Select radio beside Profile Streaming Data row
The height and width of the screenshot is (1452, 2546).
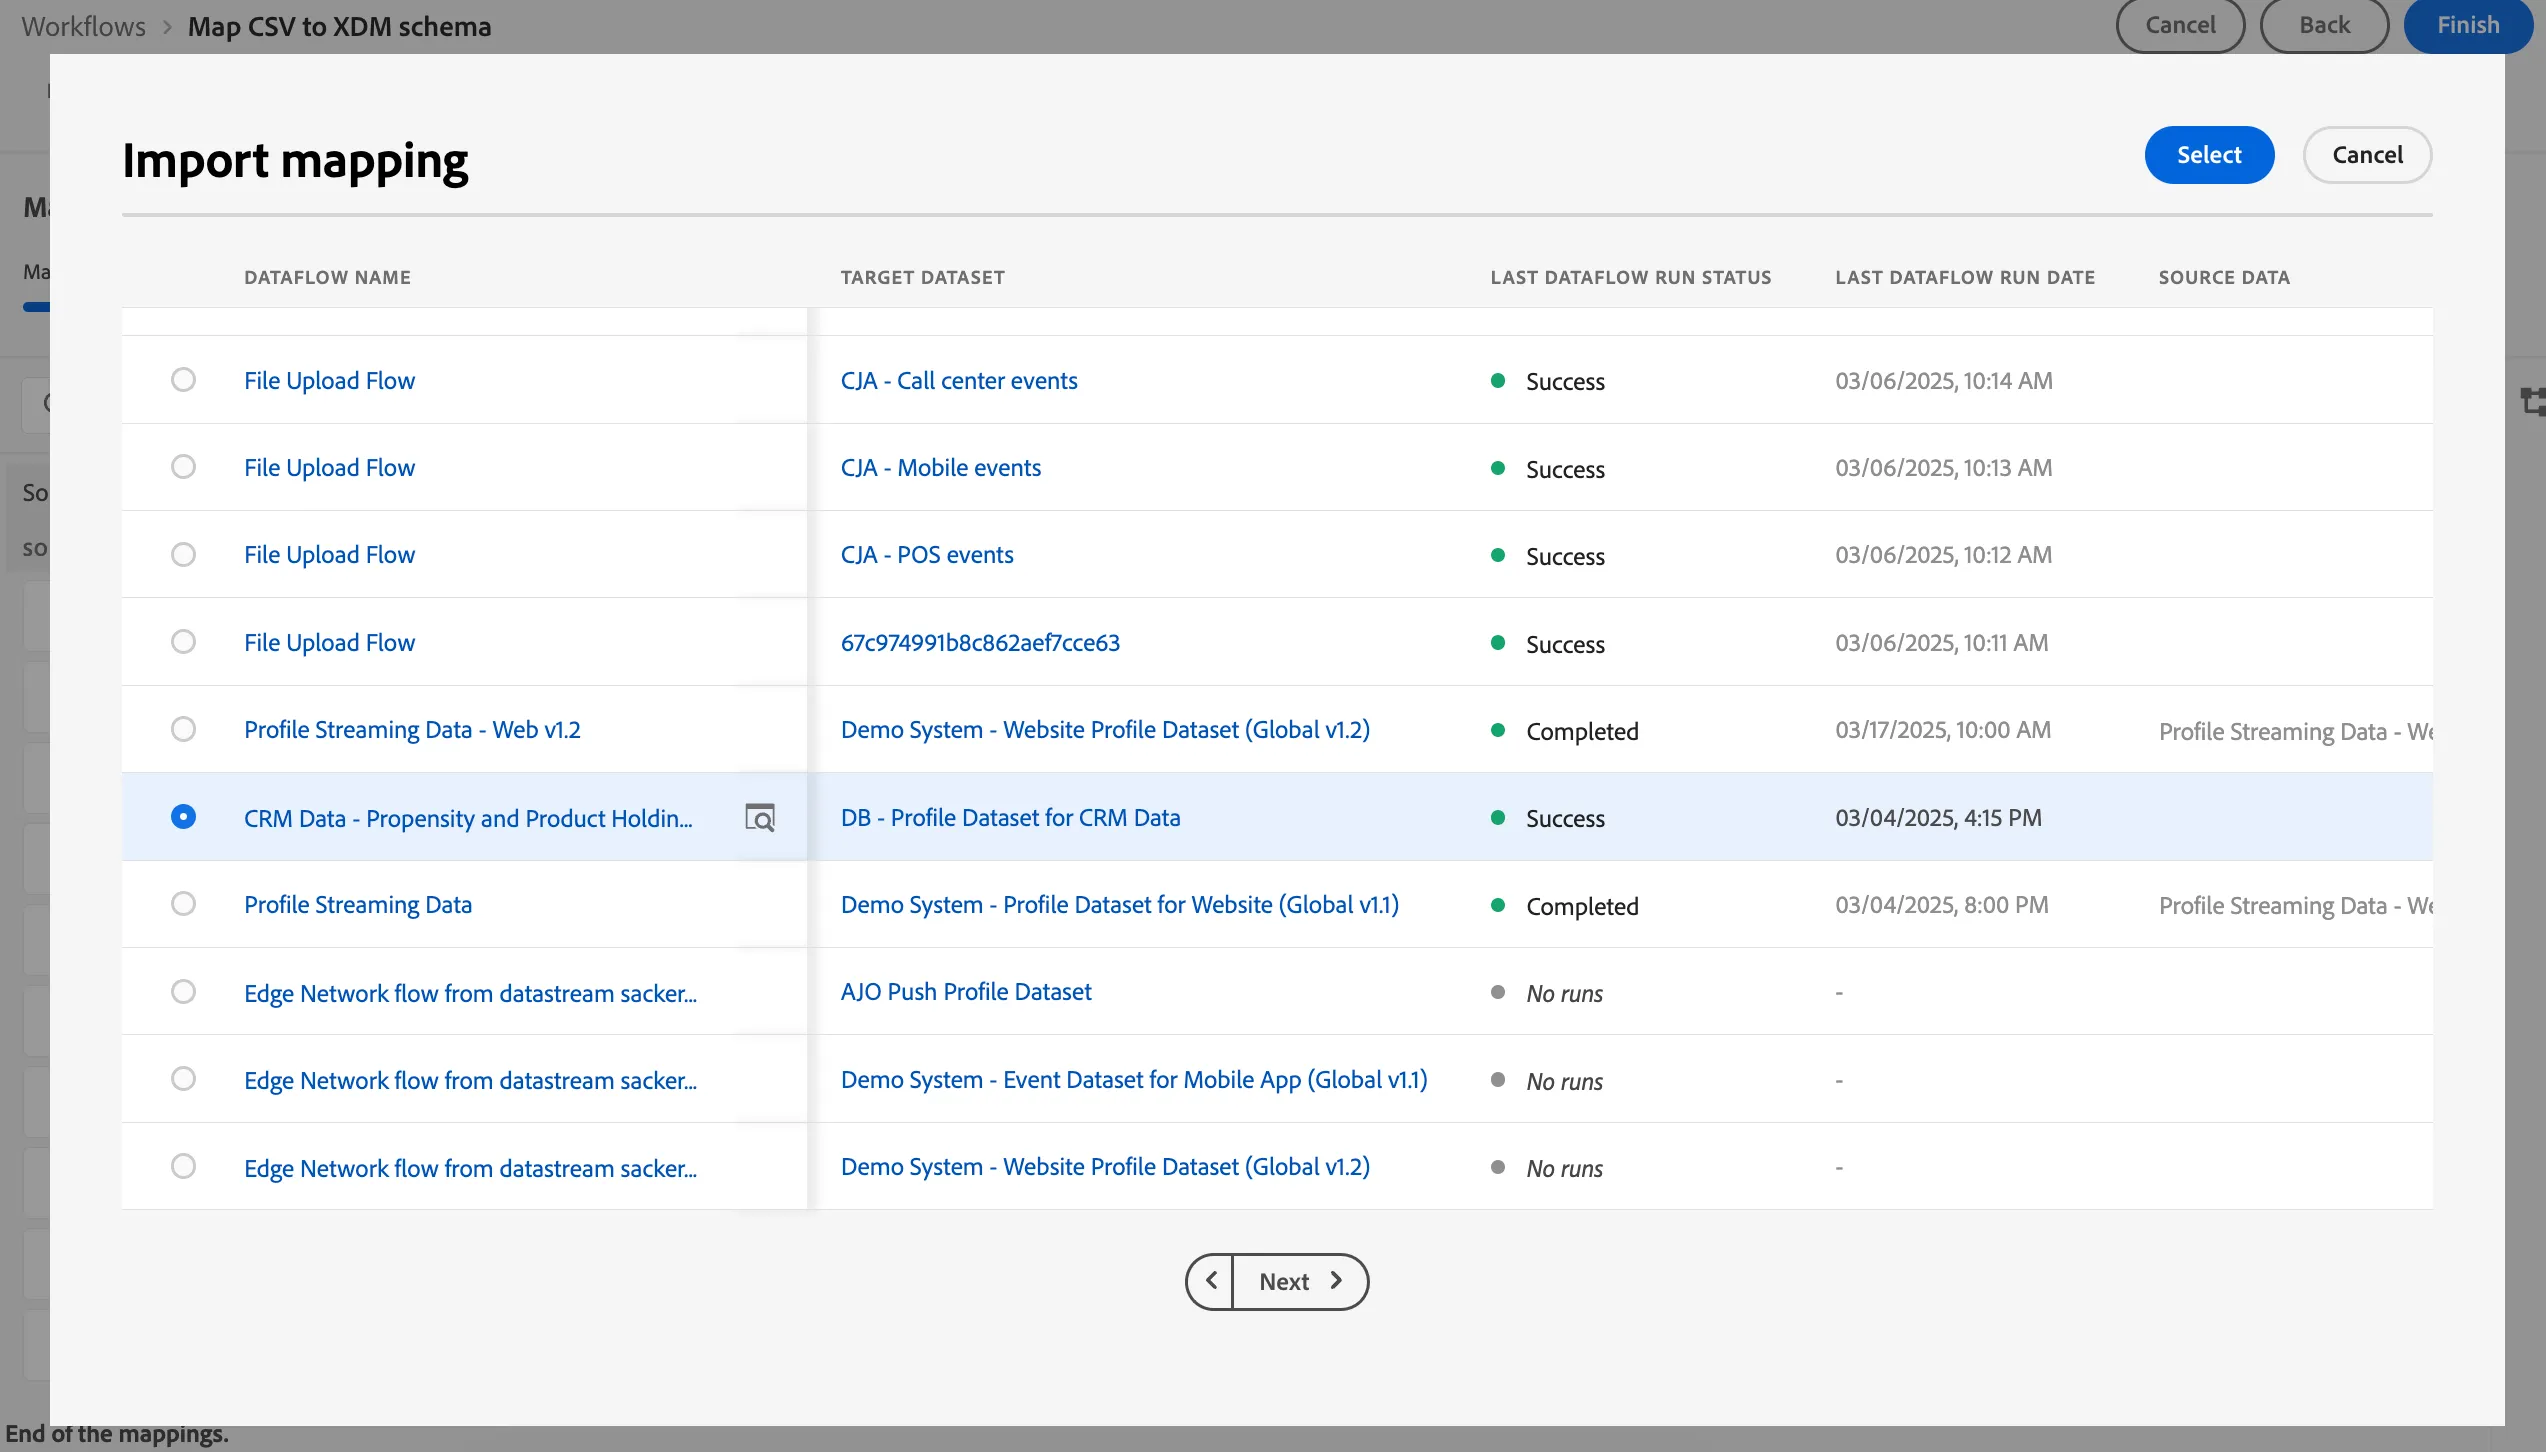pyautogui.click(x=183, y=904)
